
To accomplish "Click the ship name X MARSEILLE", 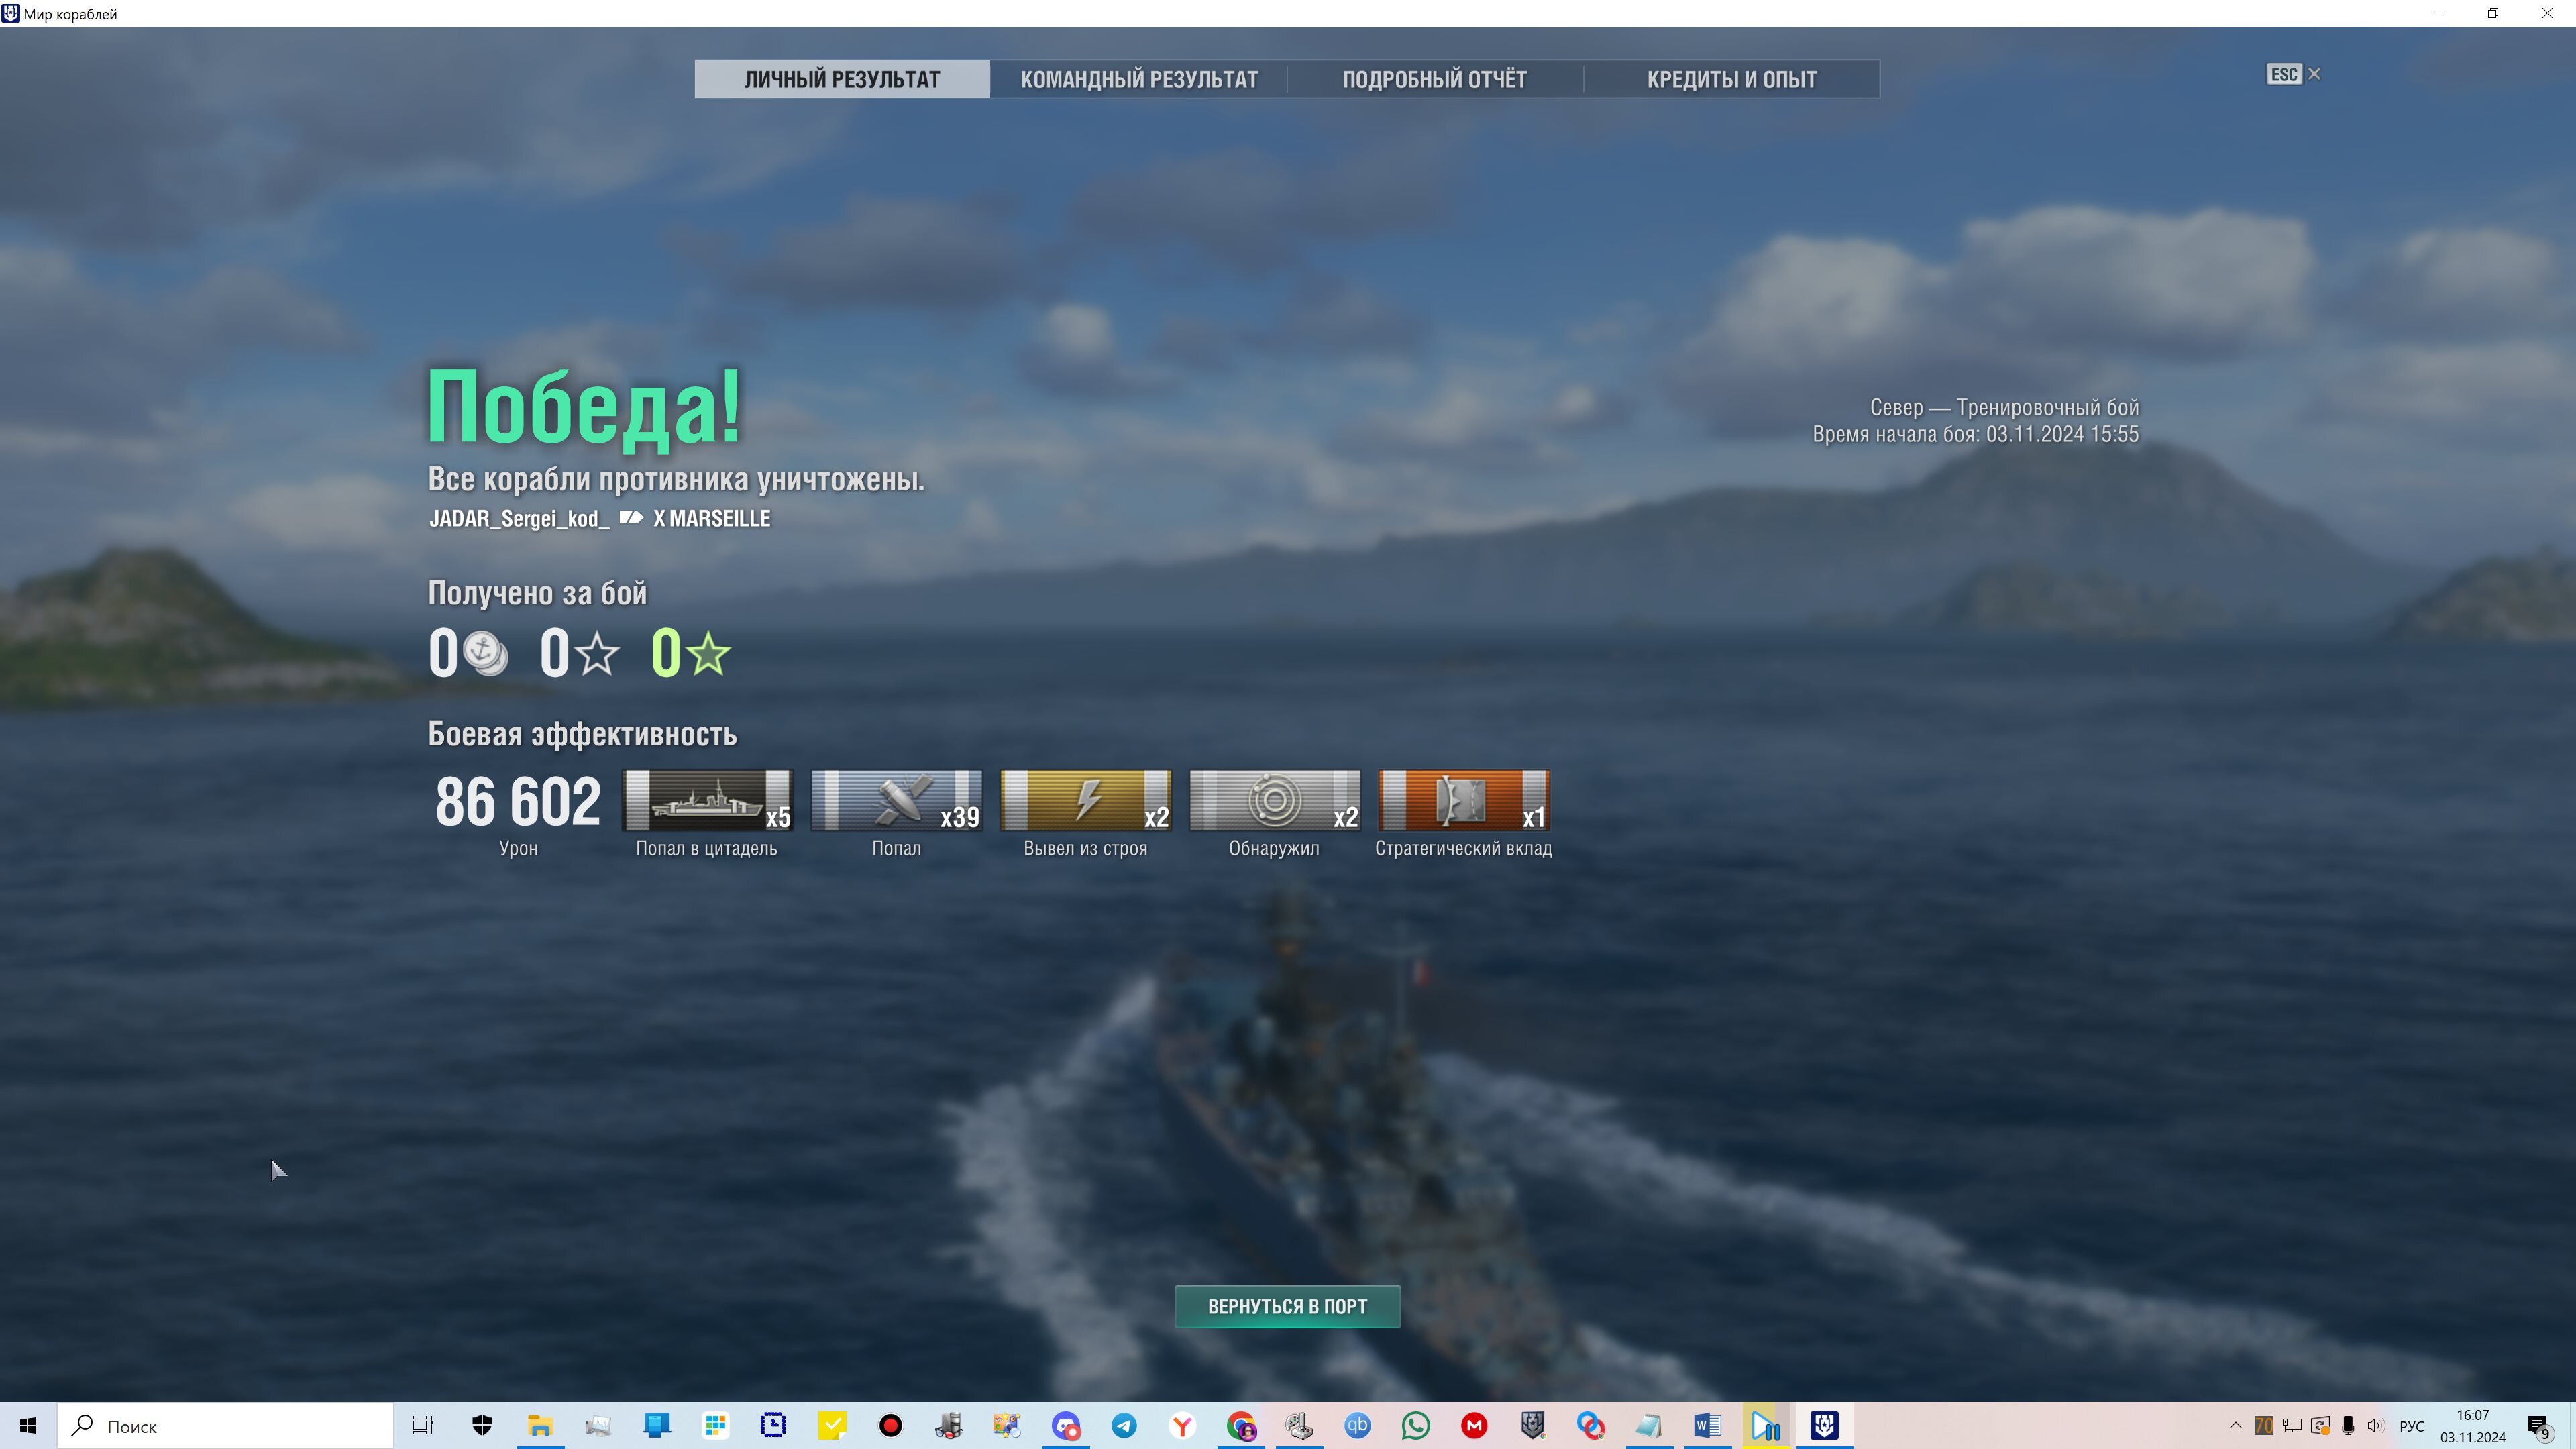I will tap(712, 518).
